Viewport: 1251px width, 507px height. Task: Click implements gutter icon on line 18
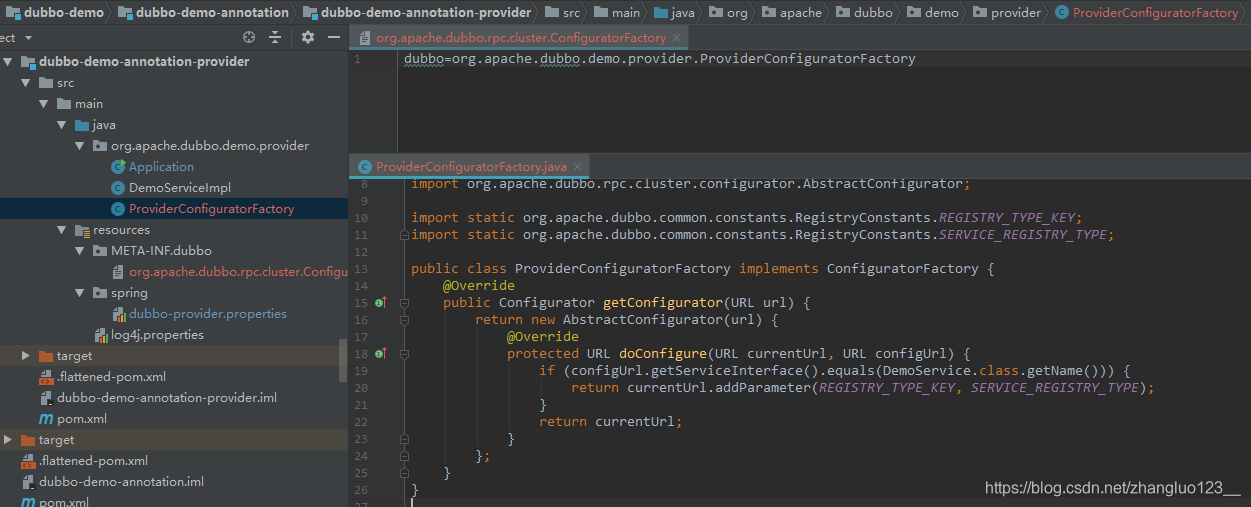(381, 353)
